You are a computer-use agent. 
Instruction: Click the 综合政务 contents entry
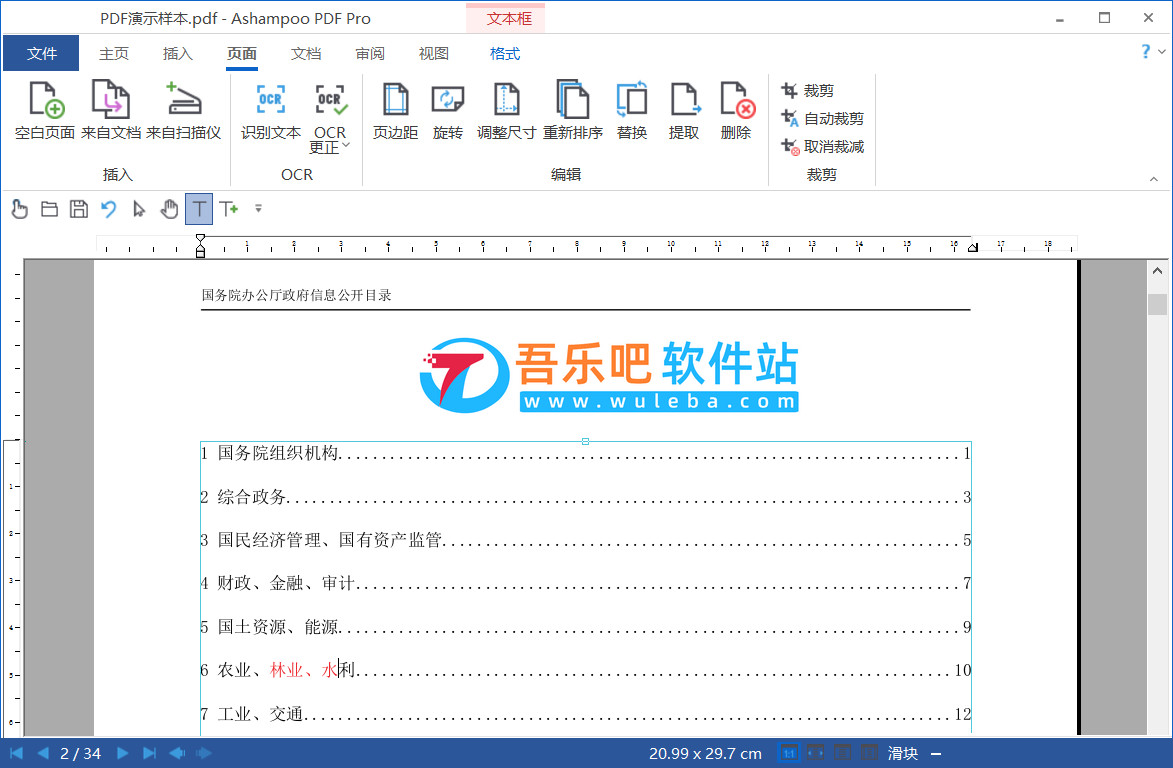pyautogui.click(x=585, y=497)
